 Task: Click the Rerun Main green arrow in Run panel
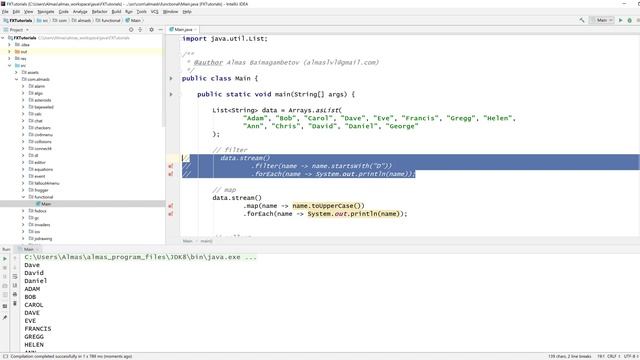(x=5, y=259)
